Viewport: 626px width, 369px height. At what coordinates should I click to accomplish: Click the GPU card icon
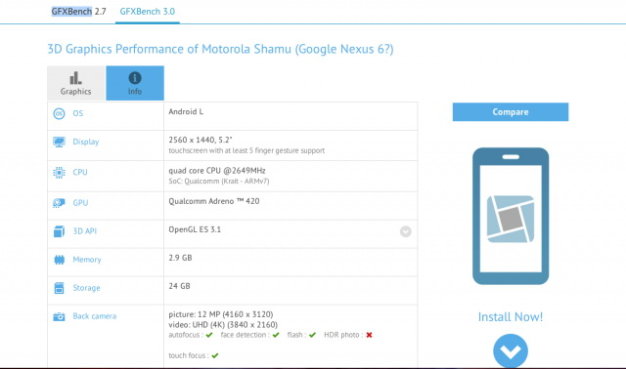pos(59,203)
